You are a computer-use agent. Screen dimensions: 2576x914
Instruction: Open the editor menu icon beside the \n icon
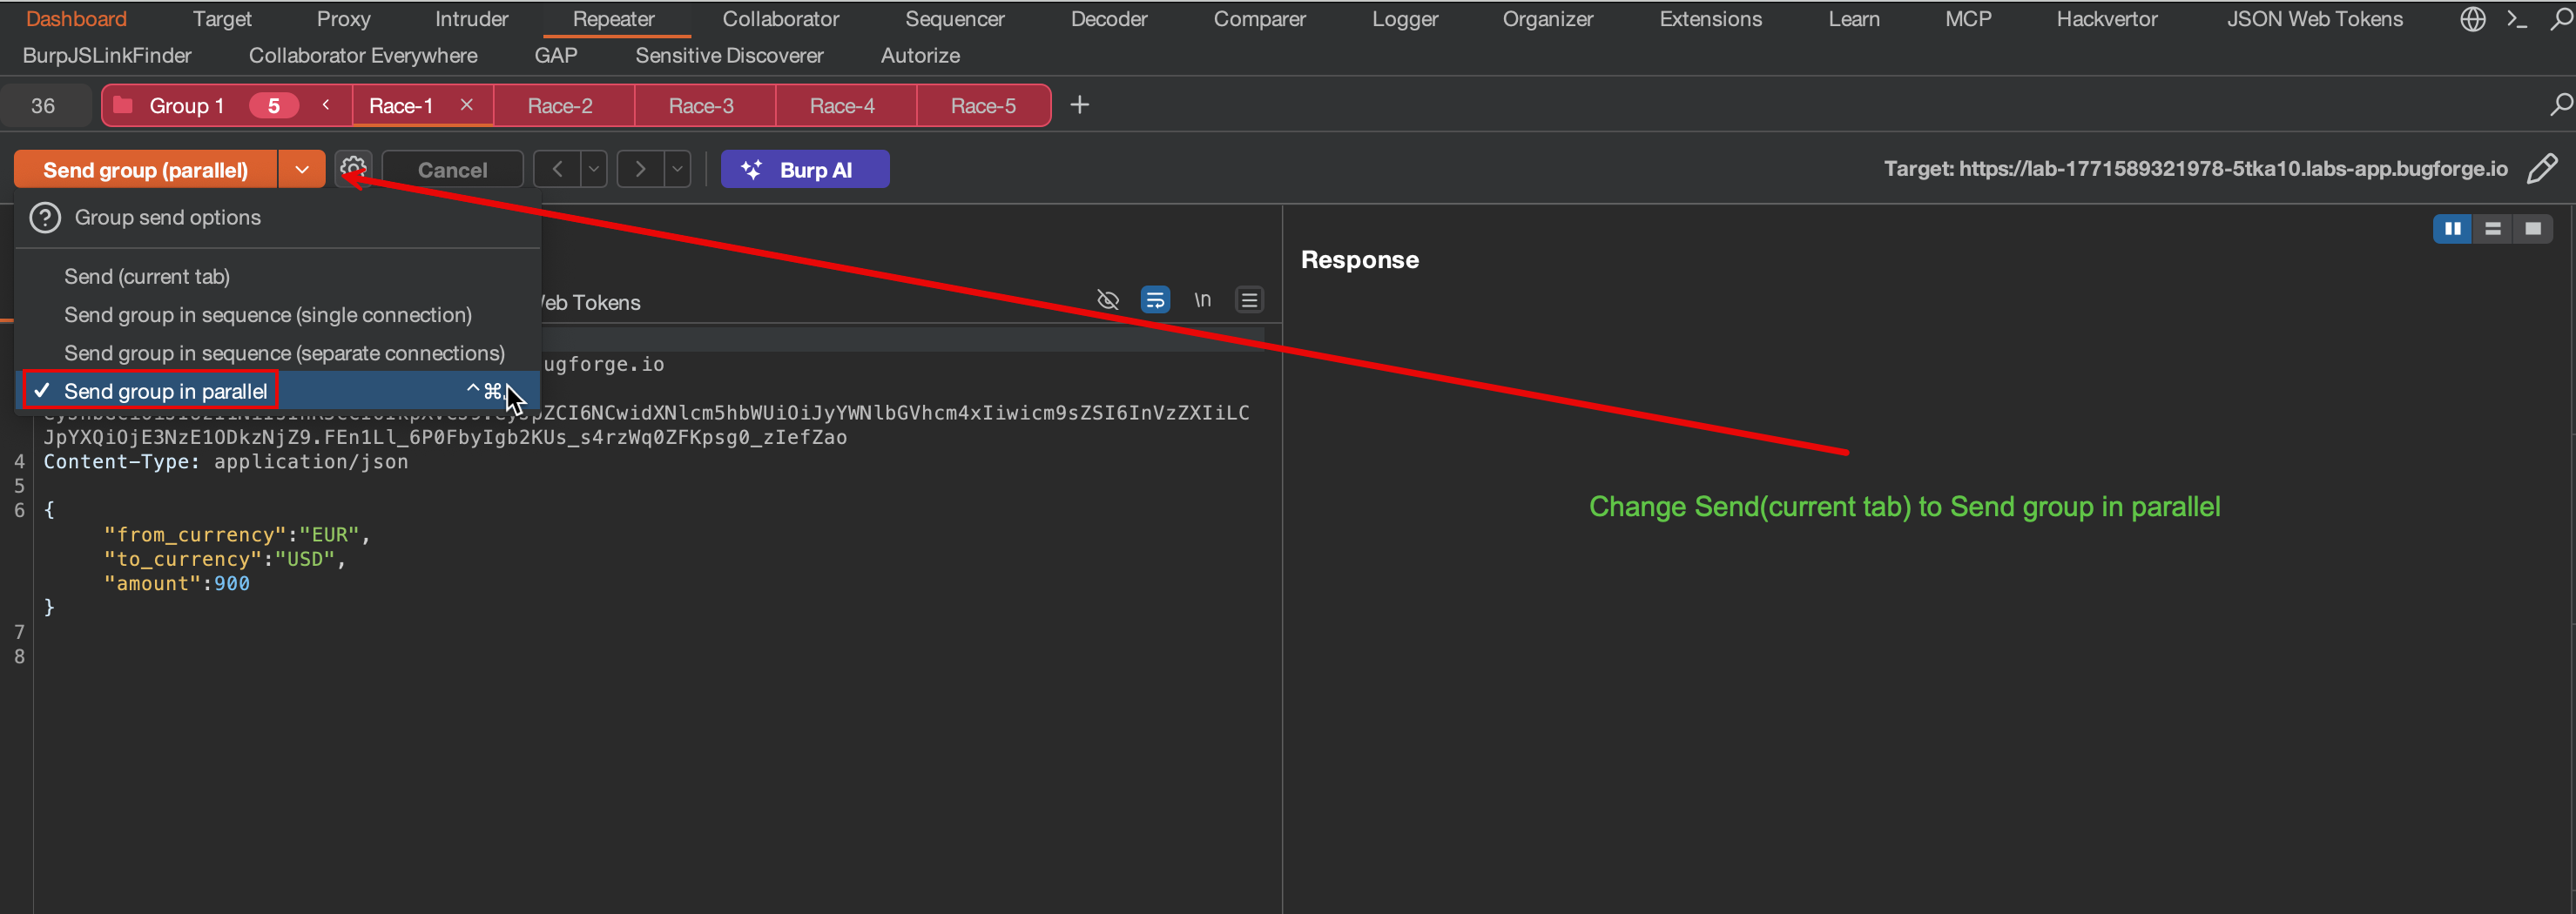(x=1249, y=299)
